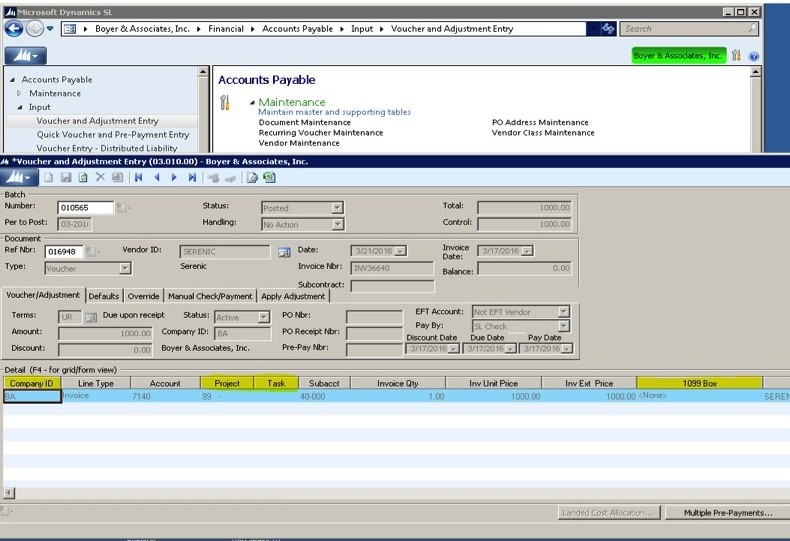Open the Dynamics SL main menu button

click(26, 55)
